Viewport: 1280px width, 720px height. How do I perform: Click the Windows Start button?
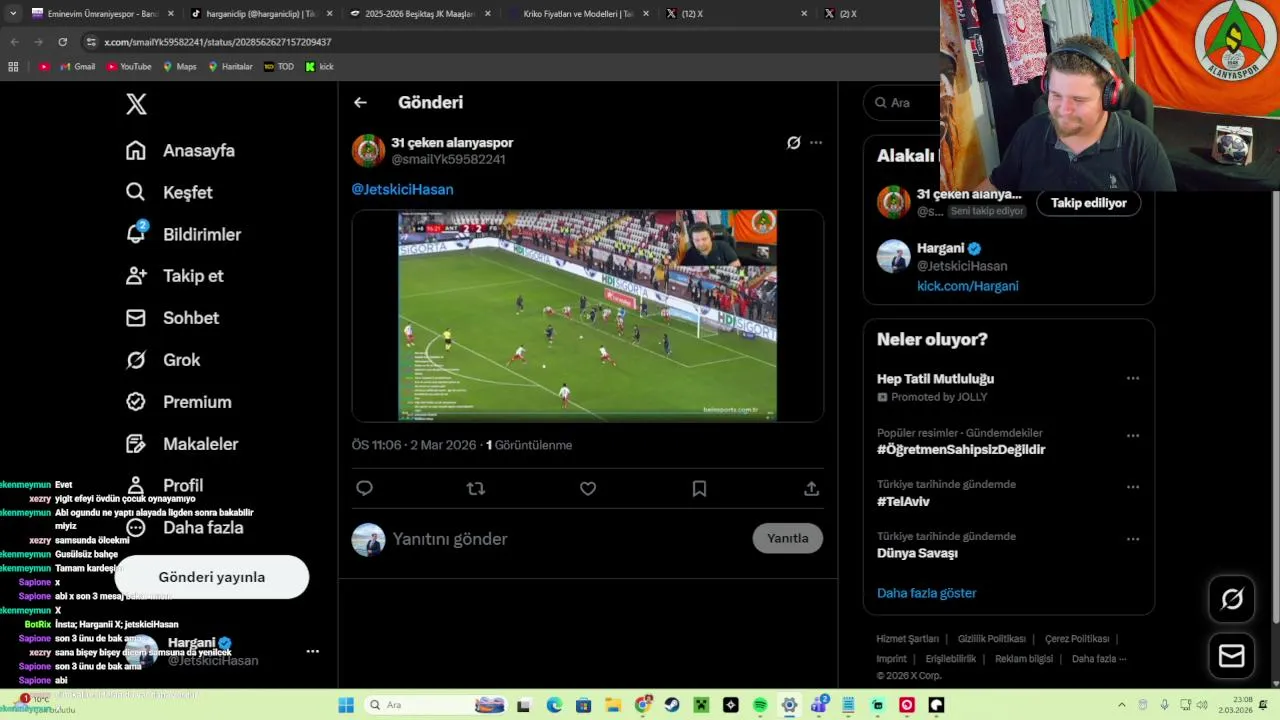coord(346,705)
